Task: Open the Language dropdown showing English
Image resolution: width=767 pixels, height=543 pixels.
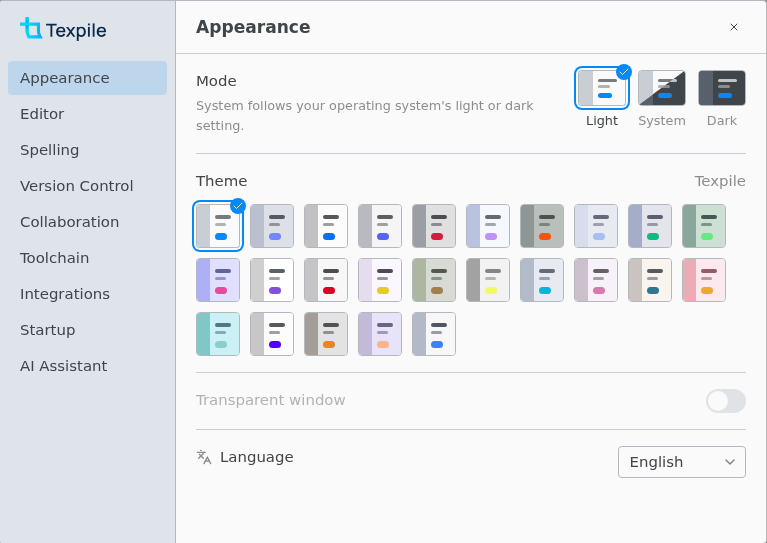Action: 681,462
